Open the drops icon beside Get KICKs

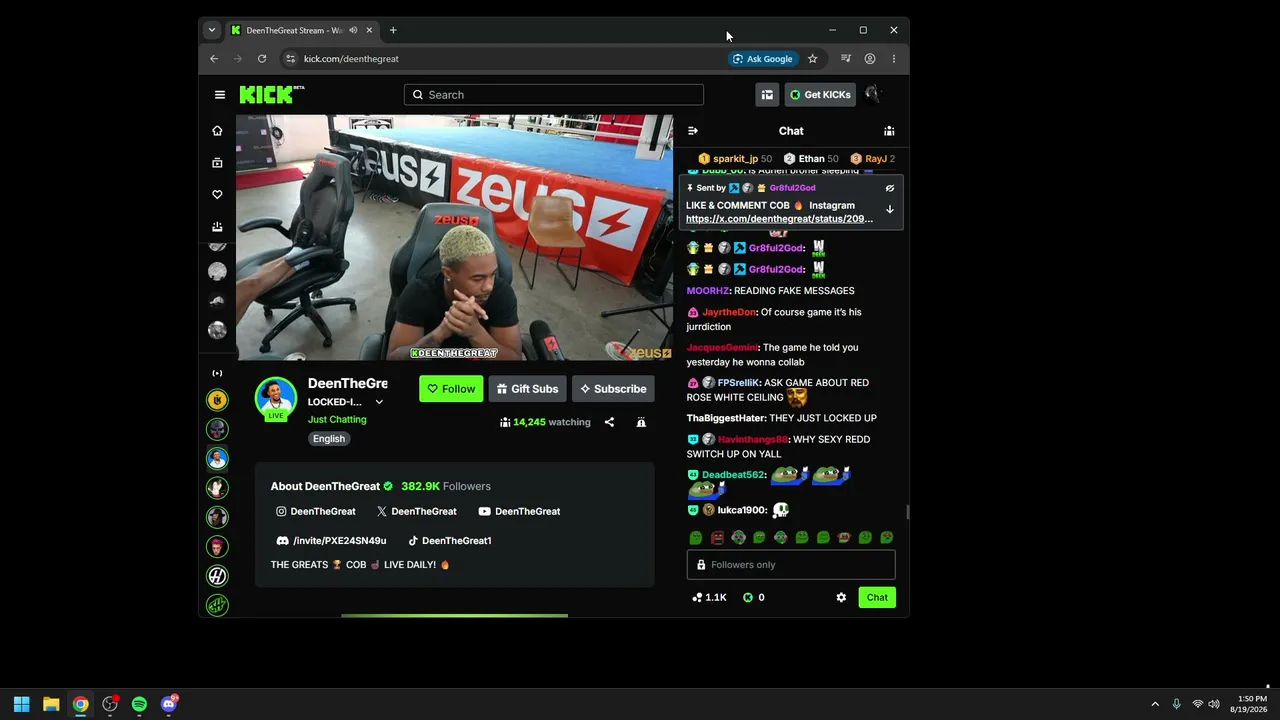767,95
